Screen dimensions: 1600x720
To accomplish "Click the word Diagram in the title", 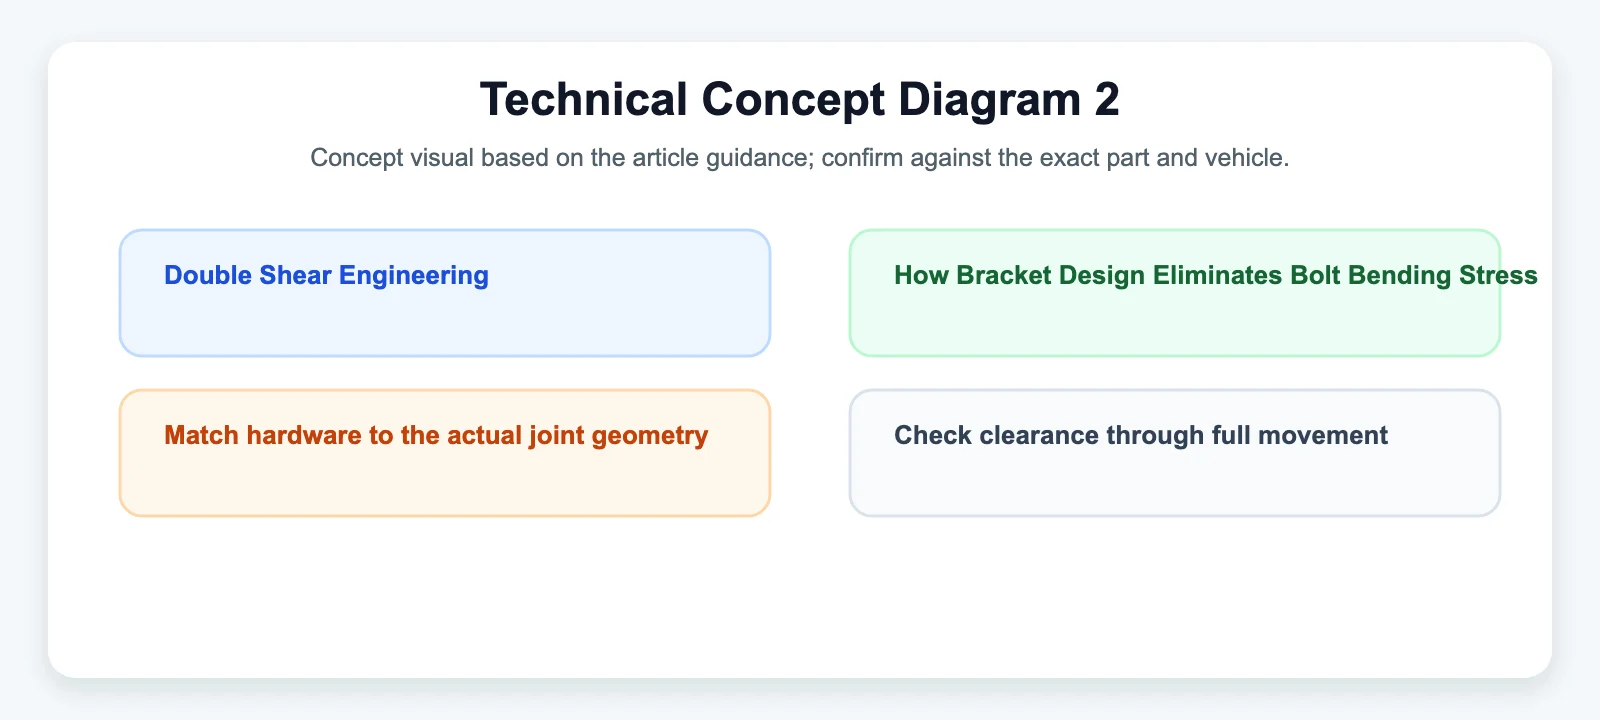I will tap(989, 99).
